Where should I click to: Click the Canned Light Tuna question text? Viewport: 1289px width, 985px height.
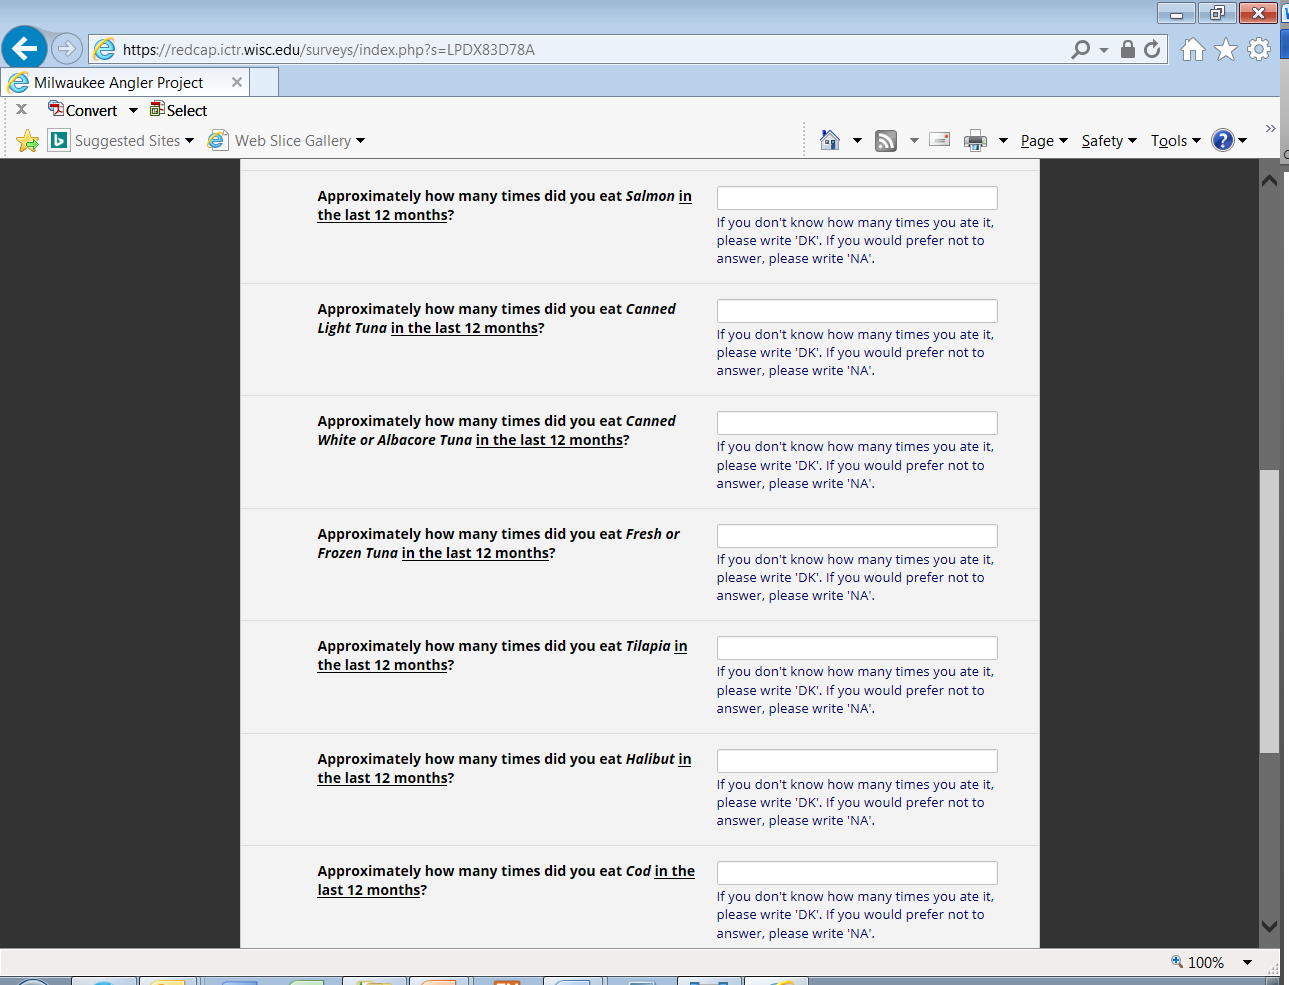(497, 318)
